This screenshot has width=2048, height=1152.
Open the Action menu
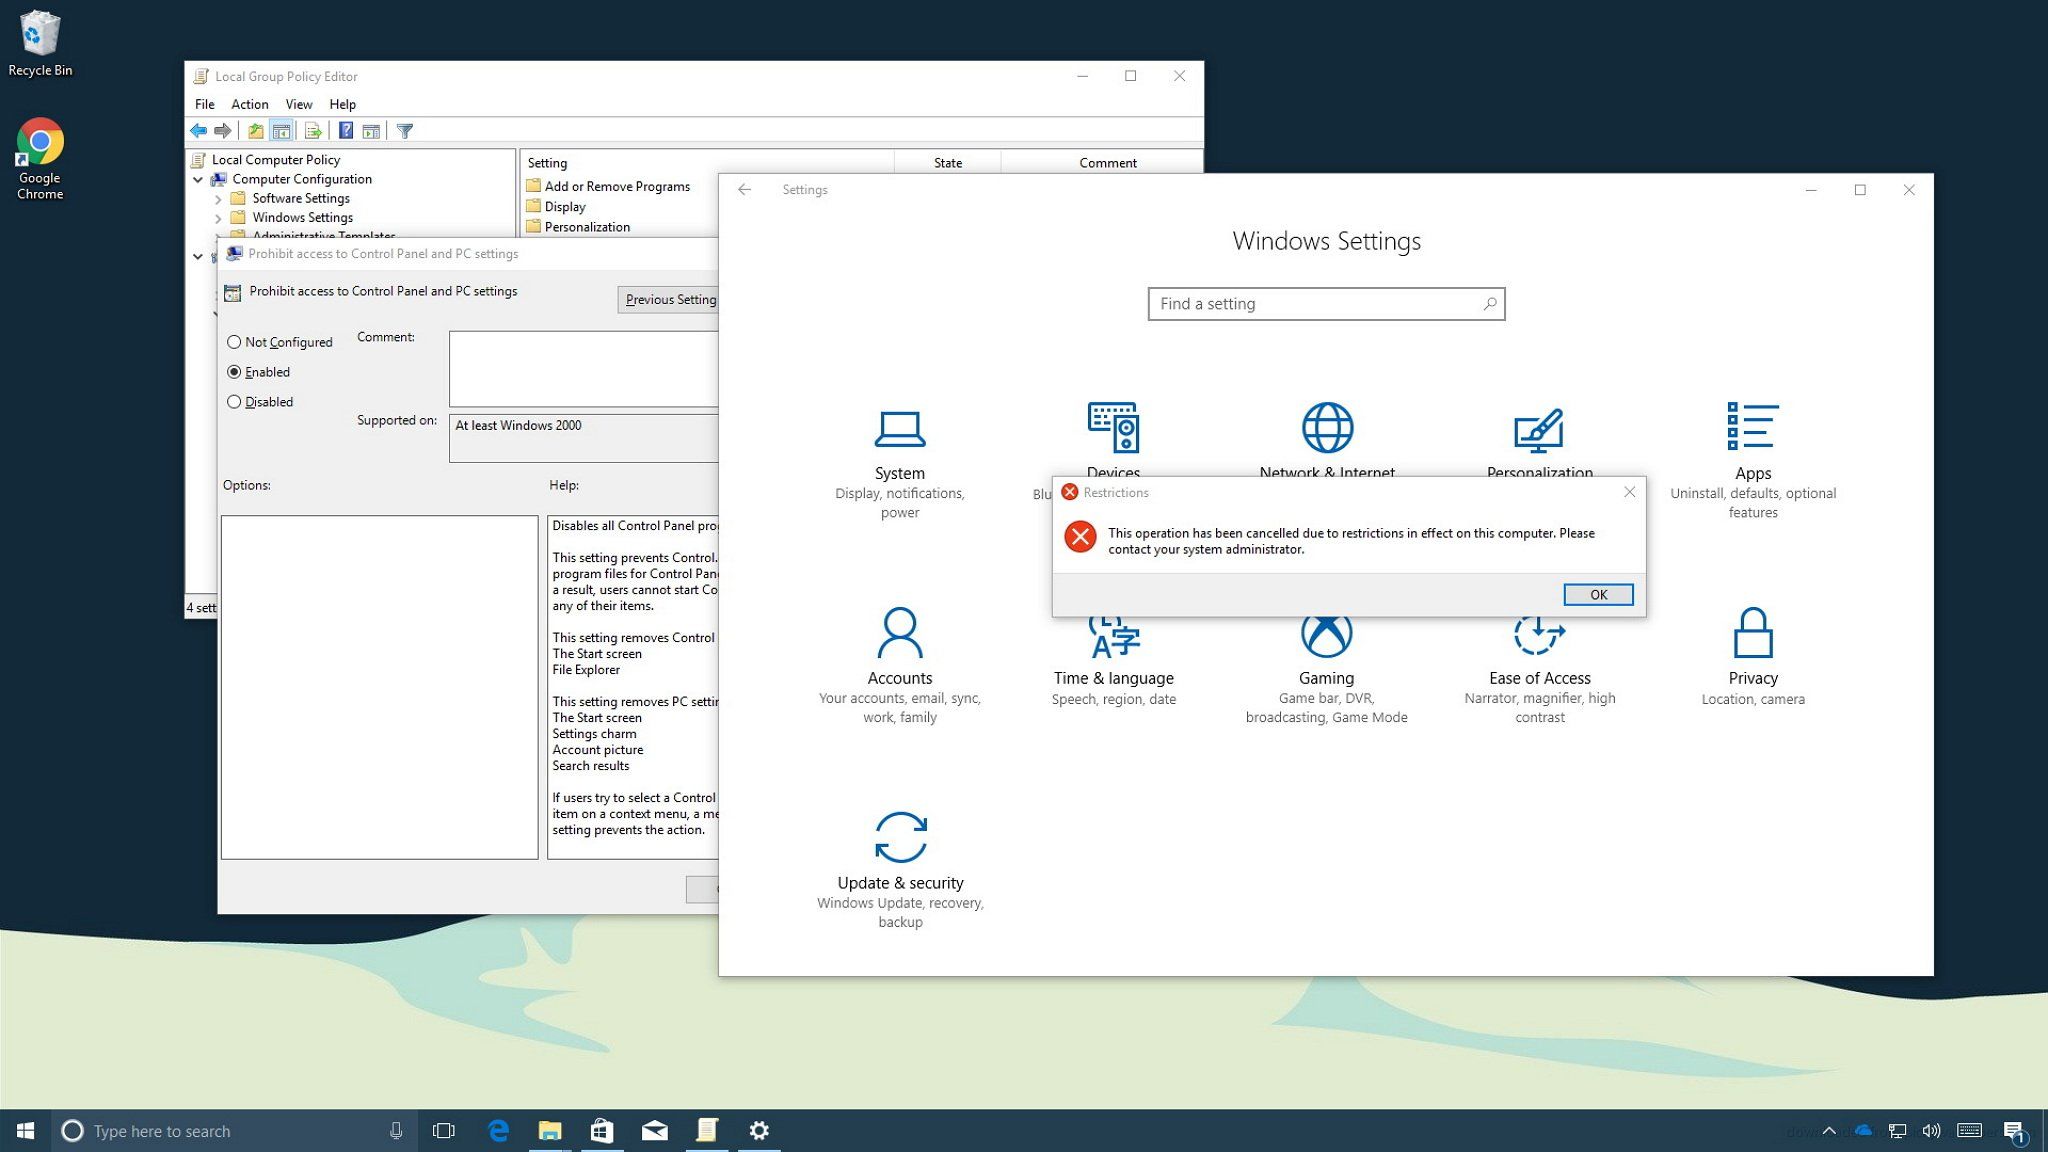pos(249,104)
